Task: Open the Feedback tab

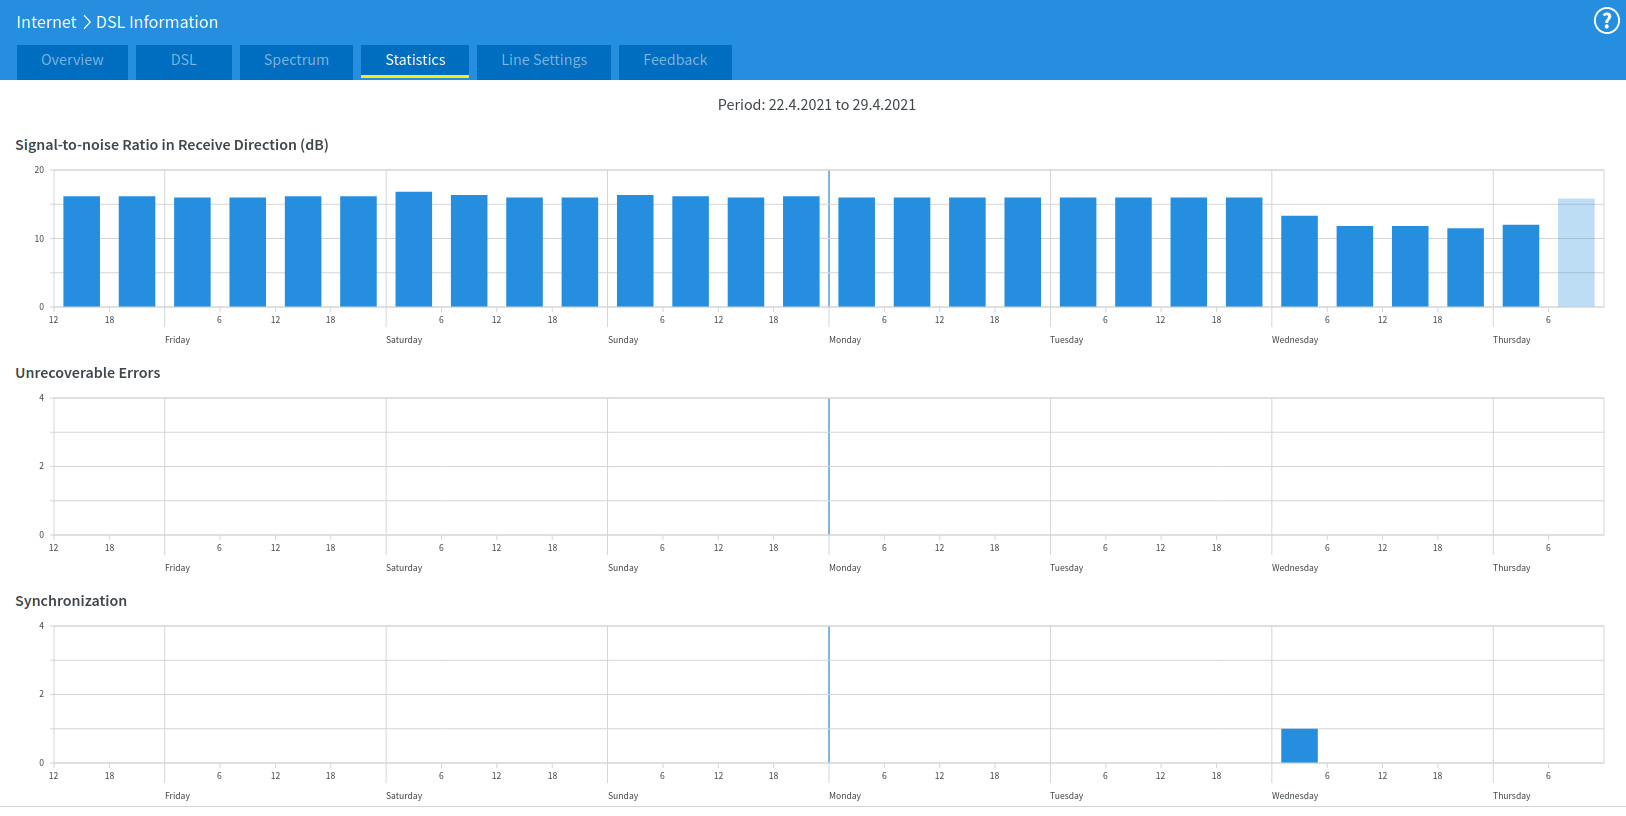Action: pos(675,61)
